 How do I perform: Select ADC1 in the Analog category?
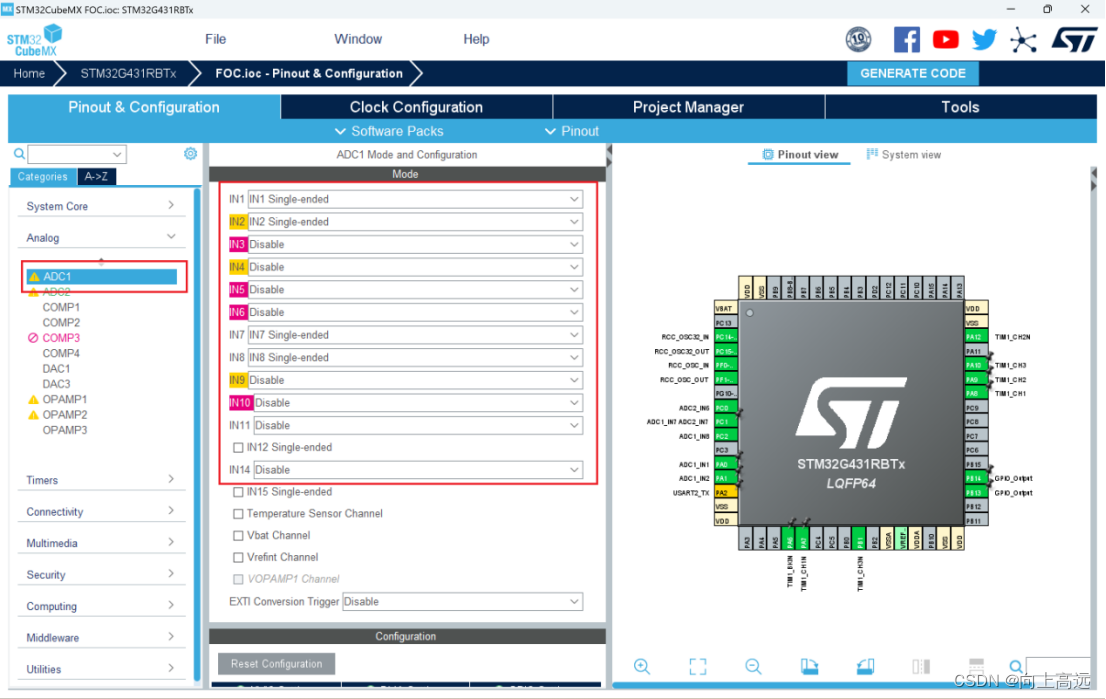coord(57,276)
